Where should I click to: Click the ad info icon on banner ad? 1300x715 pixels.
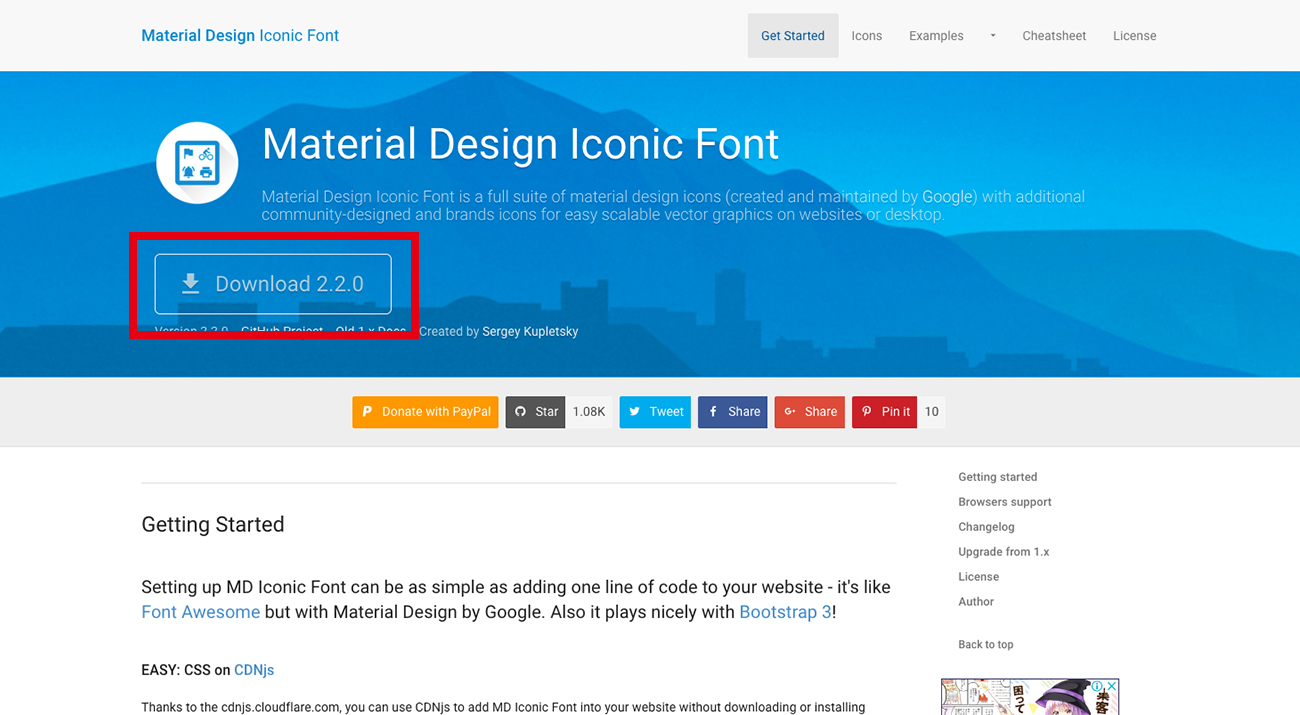[x=1098, y=687]
